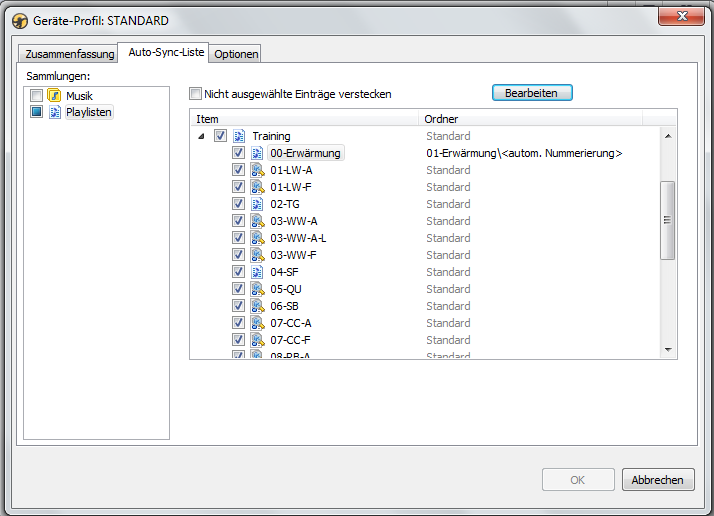Image resolution: width=714 pixels, height=516 pixels.
Task: Click the vertical scrollbar thumb in list
Action: [668, 220]
